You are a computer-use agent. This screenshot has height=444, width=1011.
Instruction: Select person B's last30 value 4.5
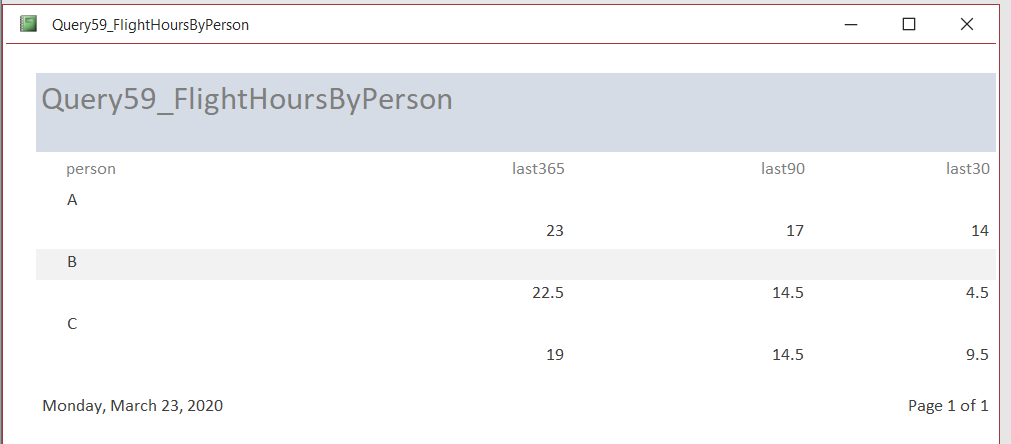pyautogui.click(x=977, y=293)
